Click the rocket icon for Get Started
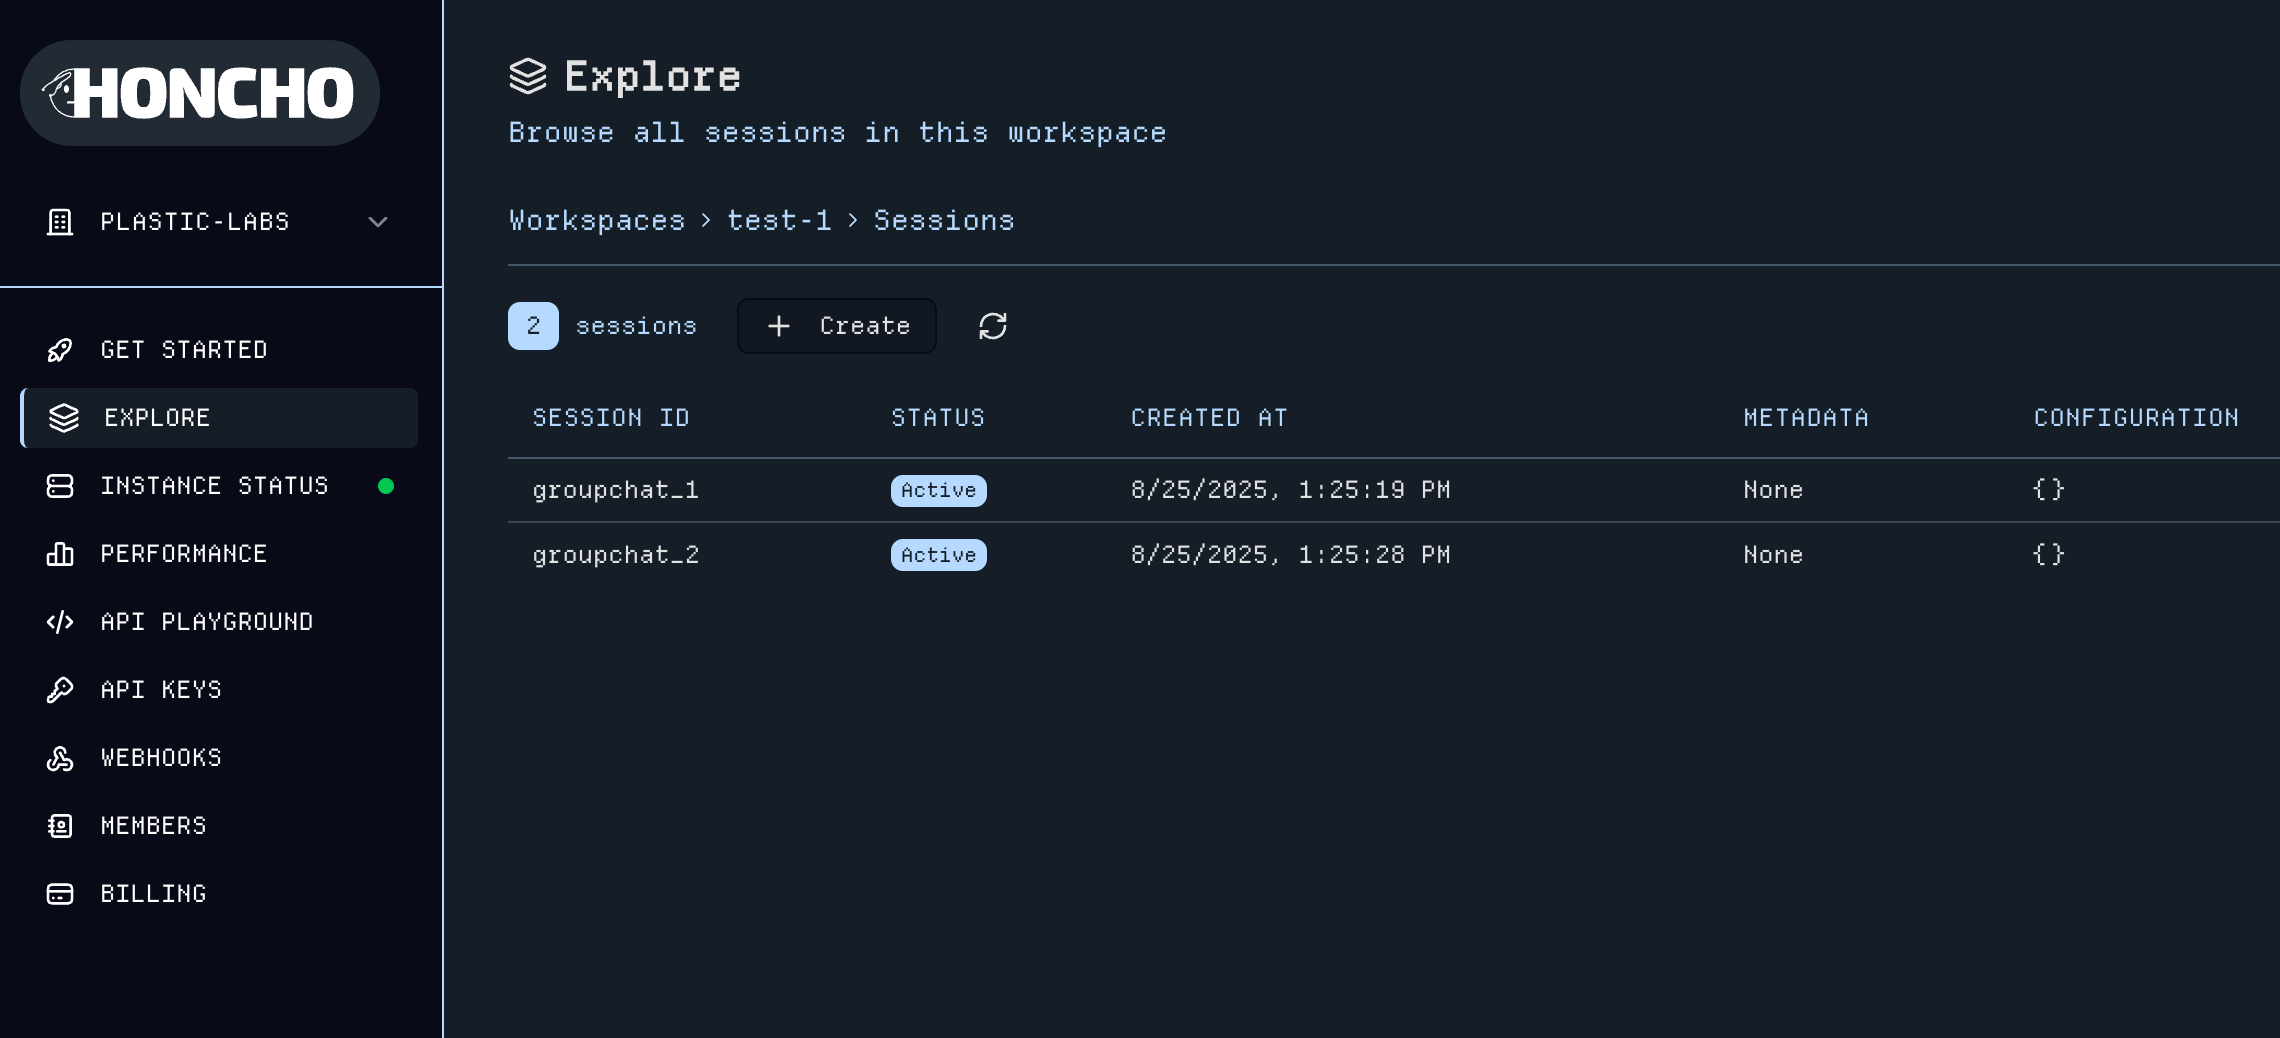2280x1038 pixels. (x=60, y=350)
